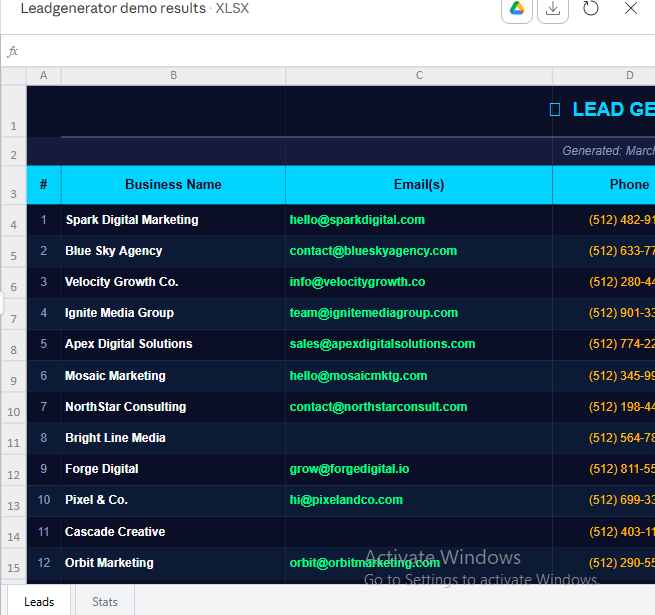The height and width of the screenshot is (615, 655).
Task: Select column B header
Action: (x=173, y=75)
